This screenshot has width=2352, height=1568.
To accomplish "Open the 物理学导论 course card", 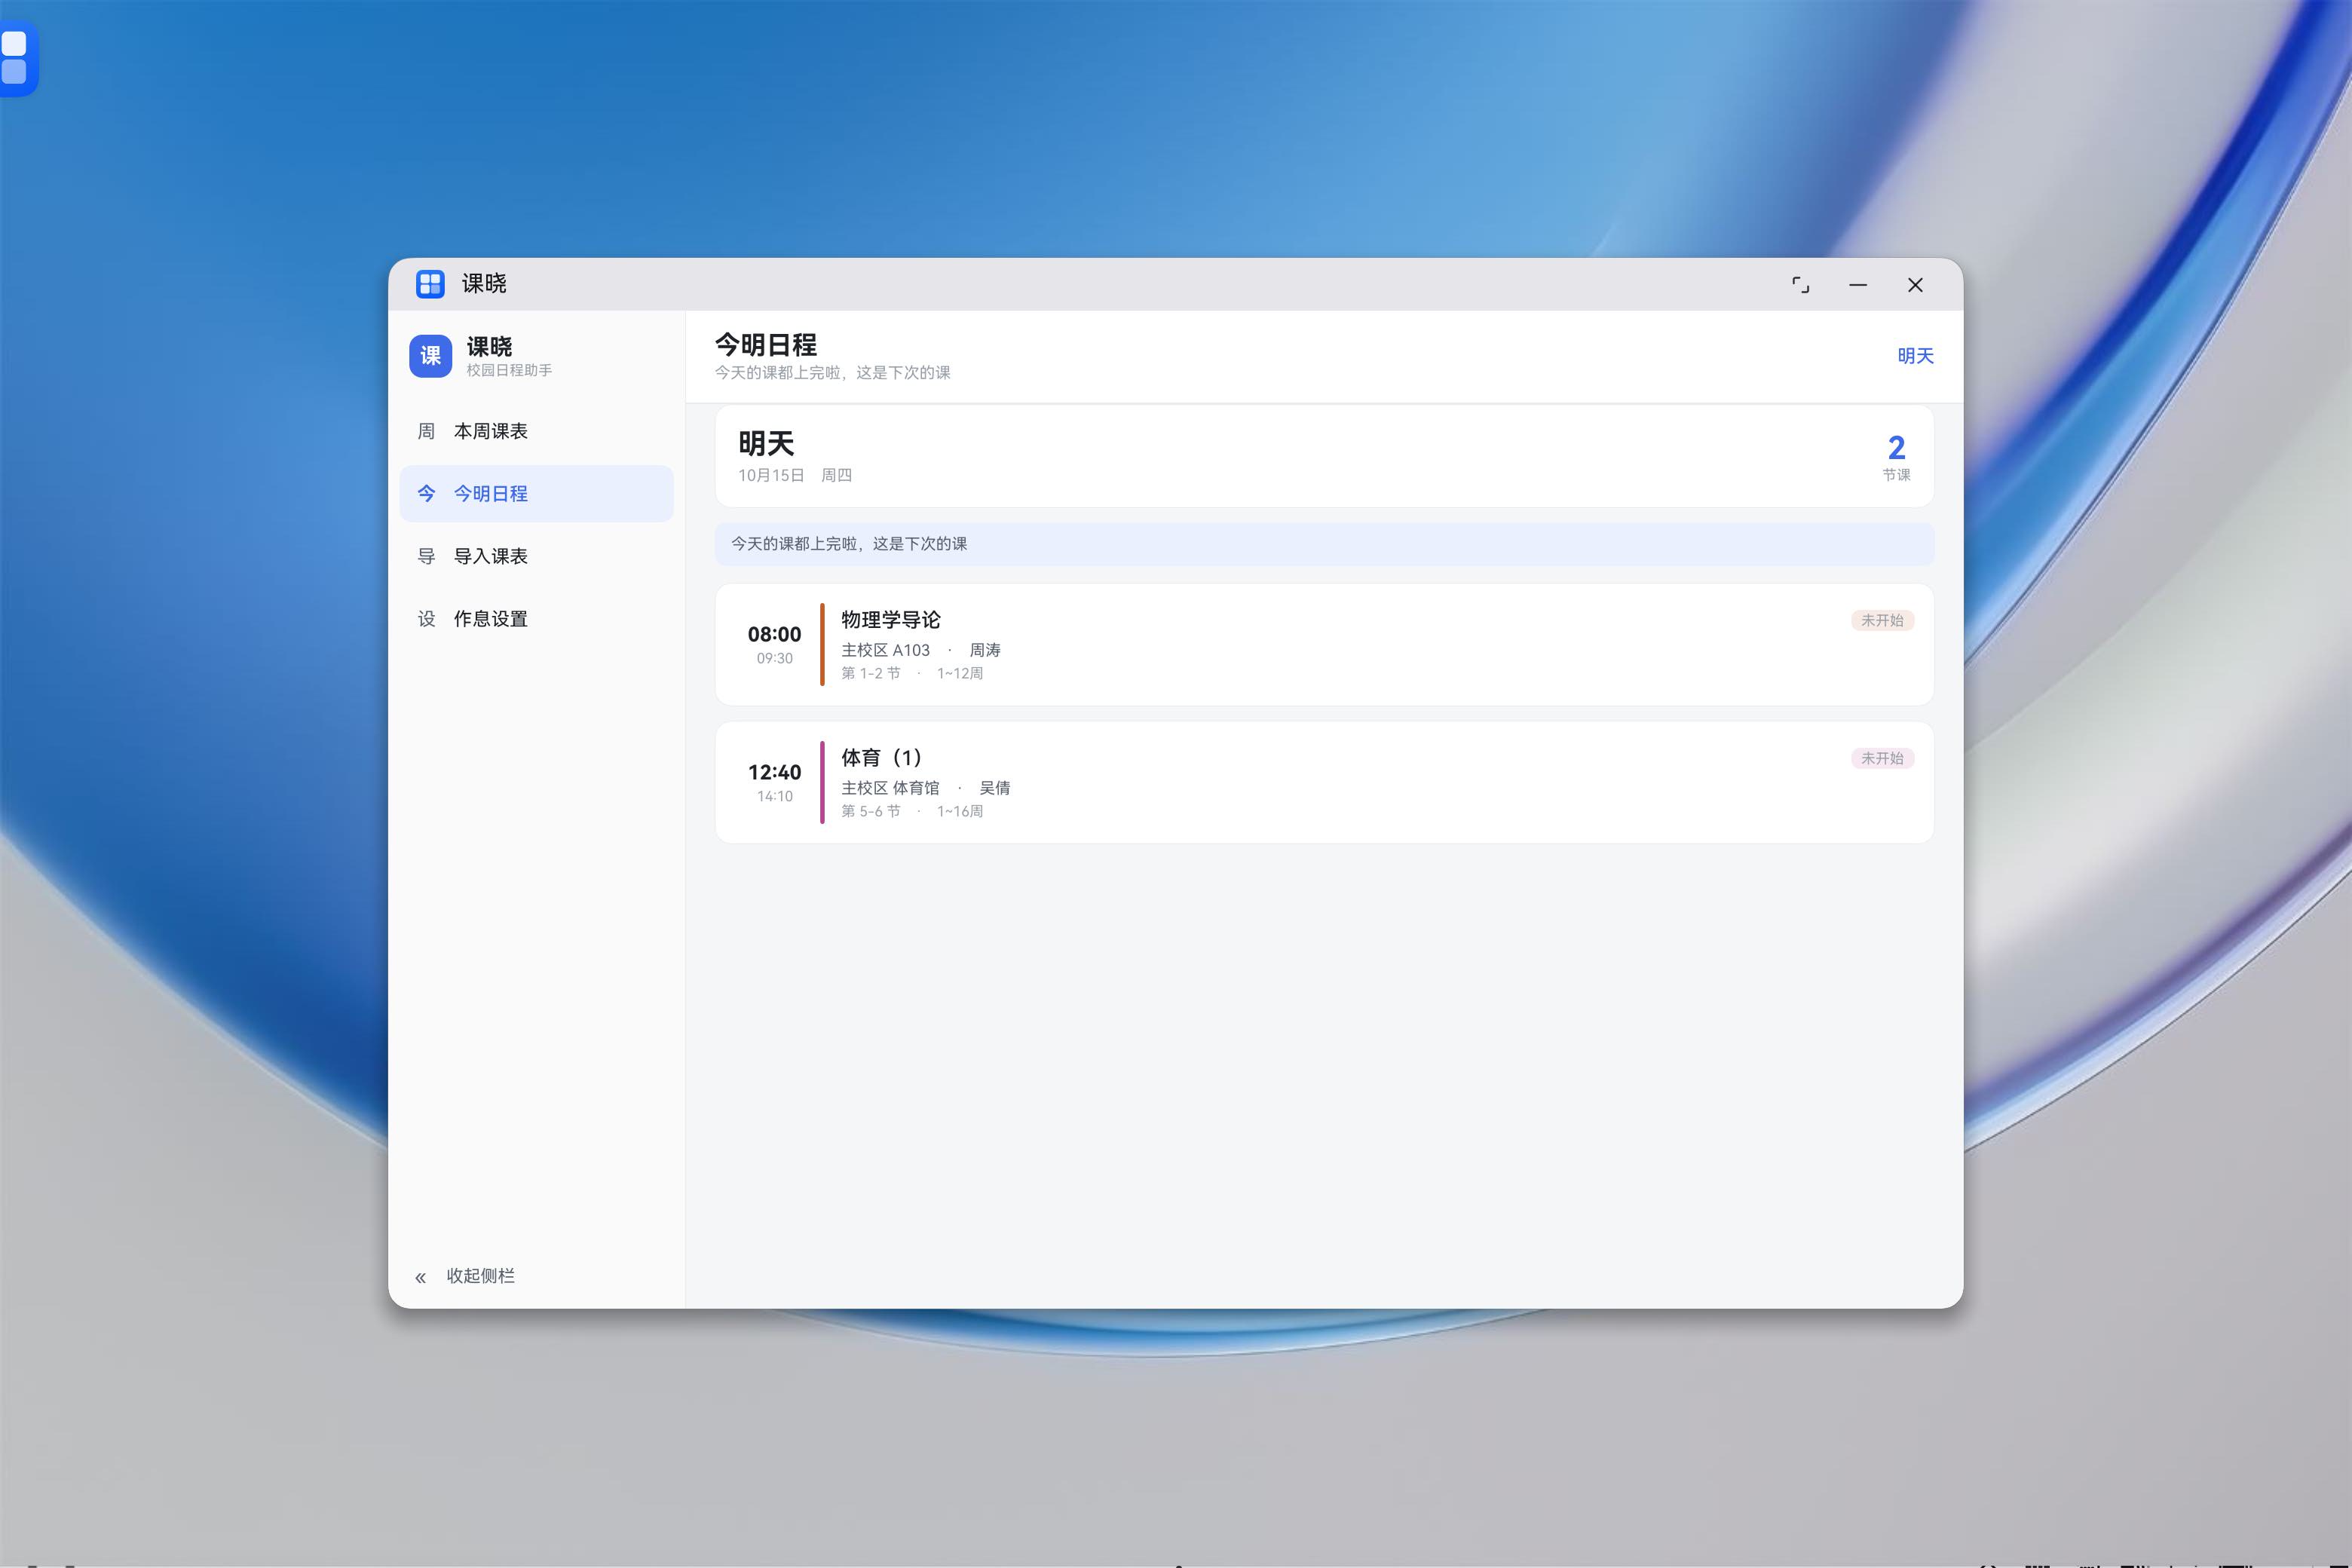I will point(1324,645).
